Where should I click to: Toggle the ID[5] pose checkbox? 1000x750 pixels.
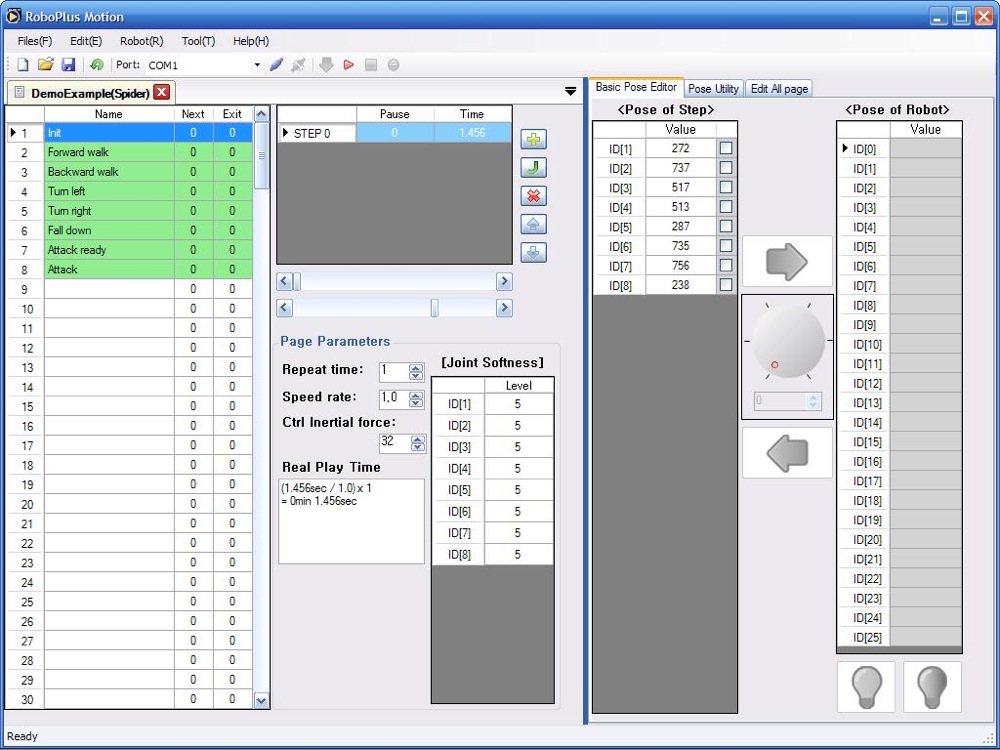click(726, 226)
